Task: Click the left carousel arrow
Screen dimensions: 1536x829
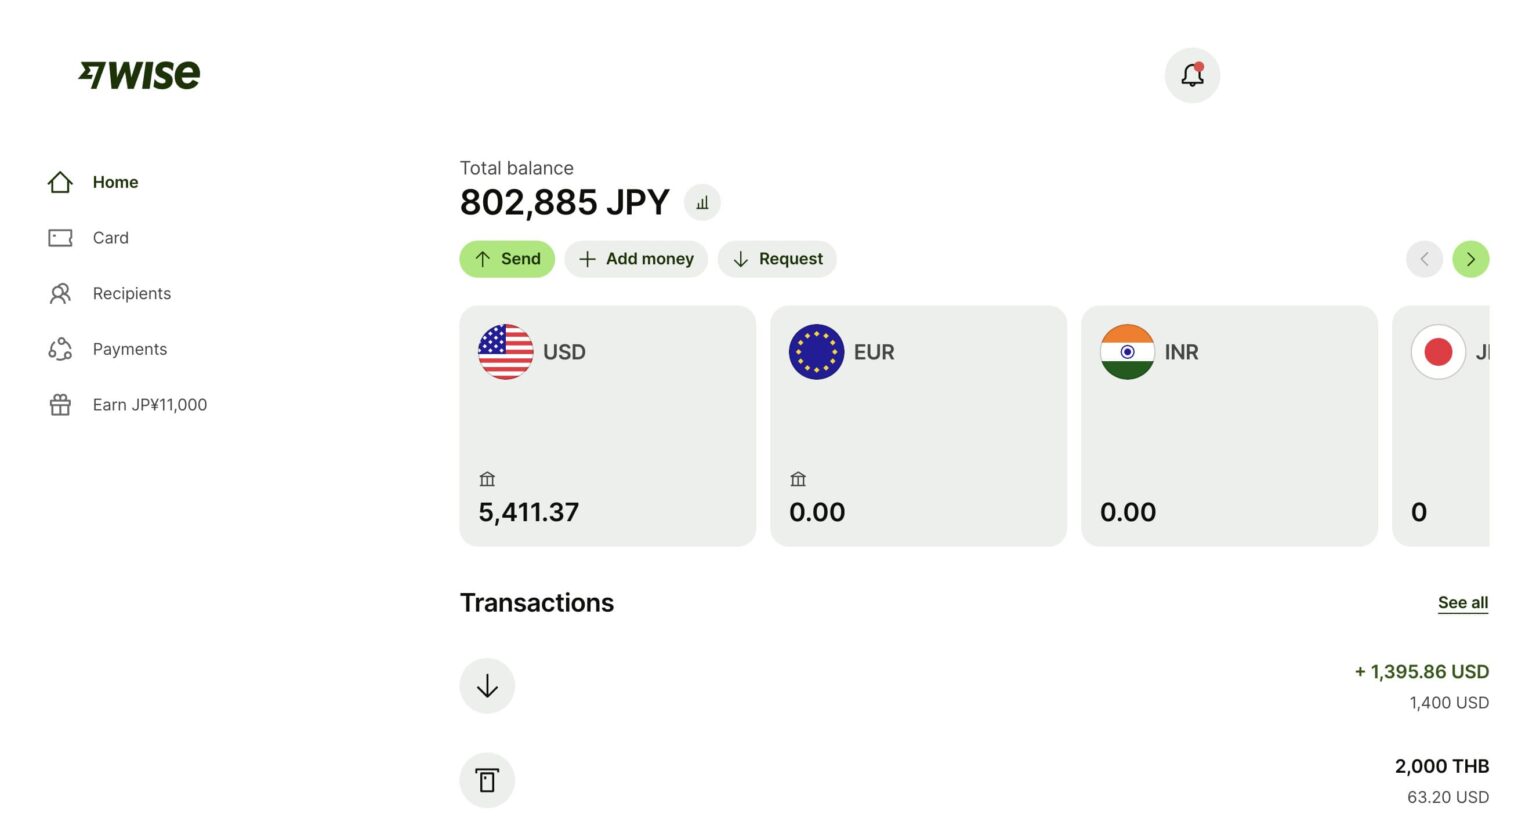Action: click(1424, 259)
